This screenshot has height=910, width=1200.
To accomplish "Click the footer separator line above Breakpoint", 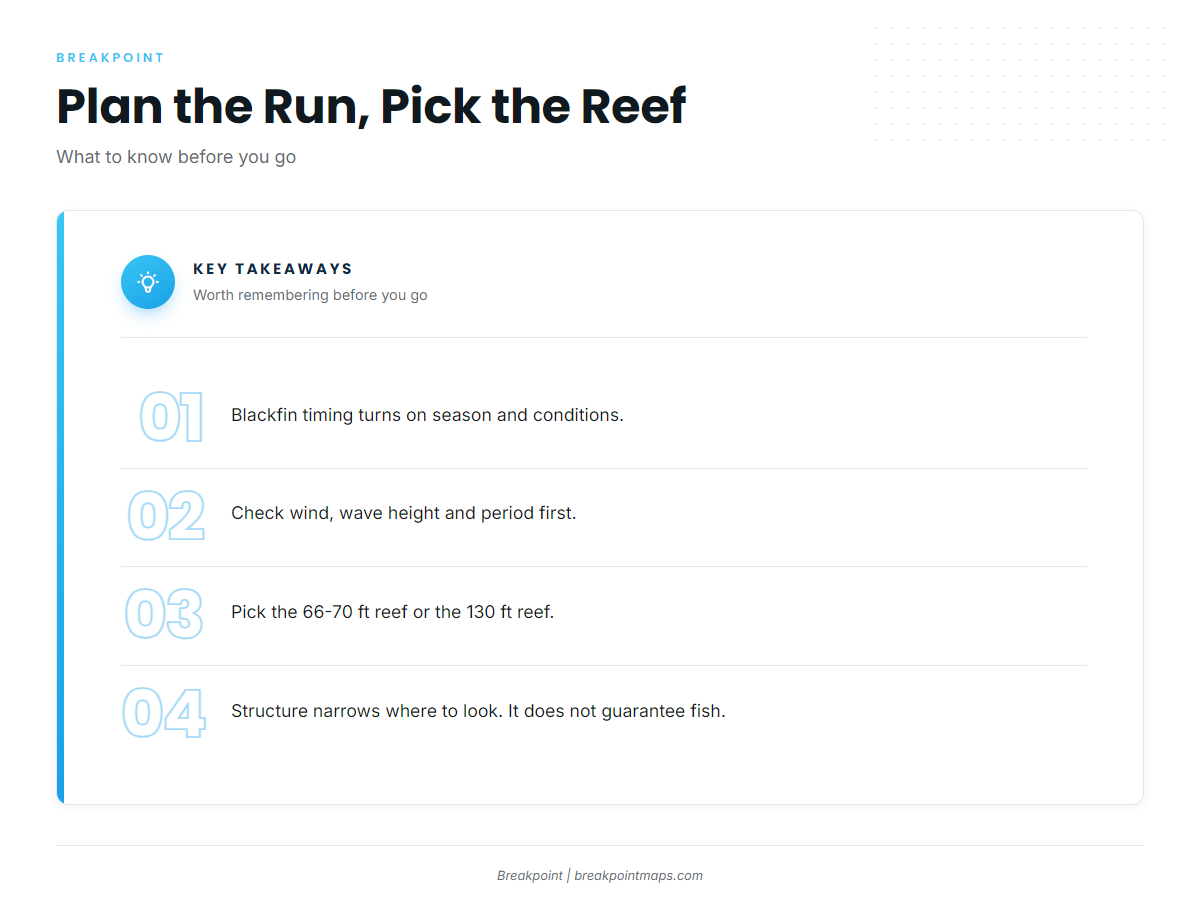I will [x=600, y=846].
